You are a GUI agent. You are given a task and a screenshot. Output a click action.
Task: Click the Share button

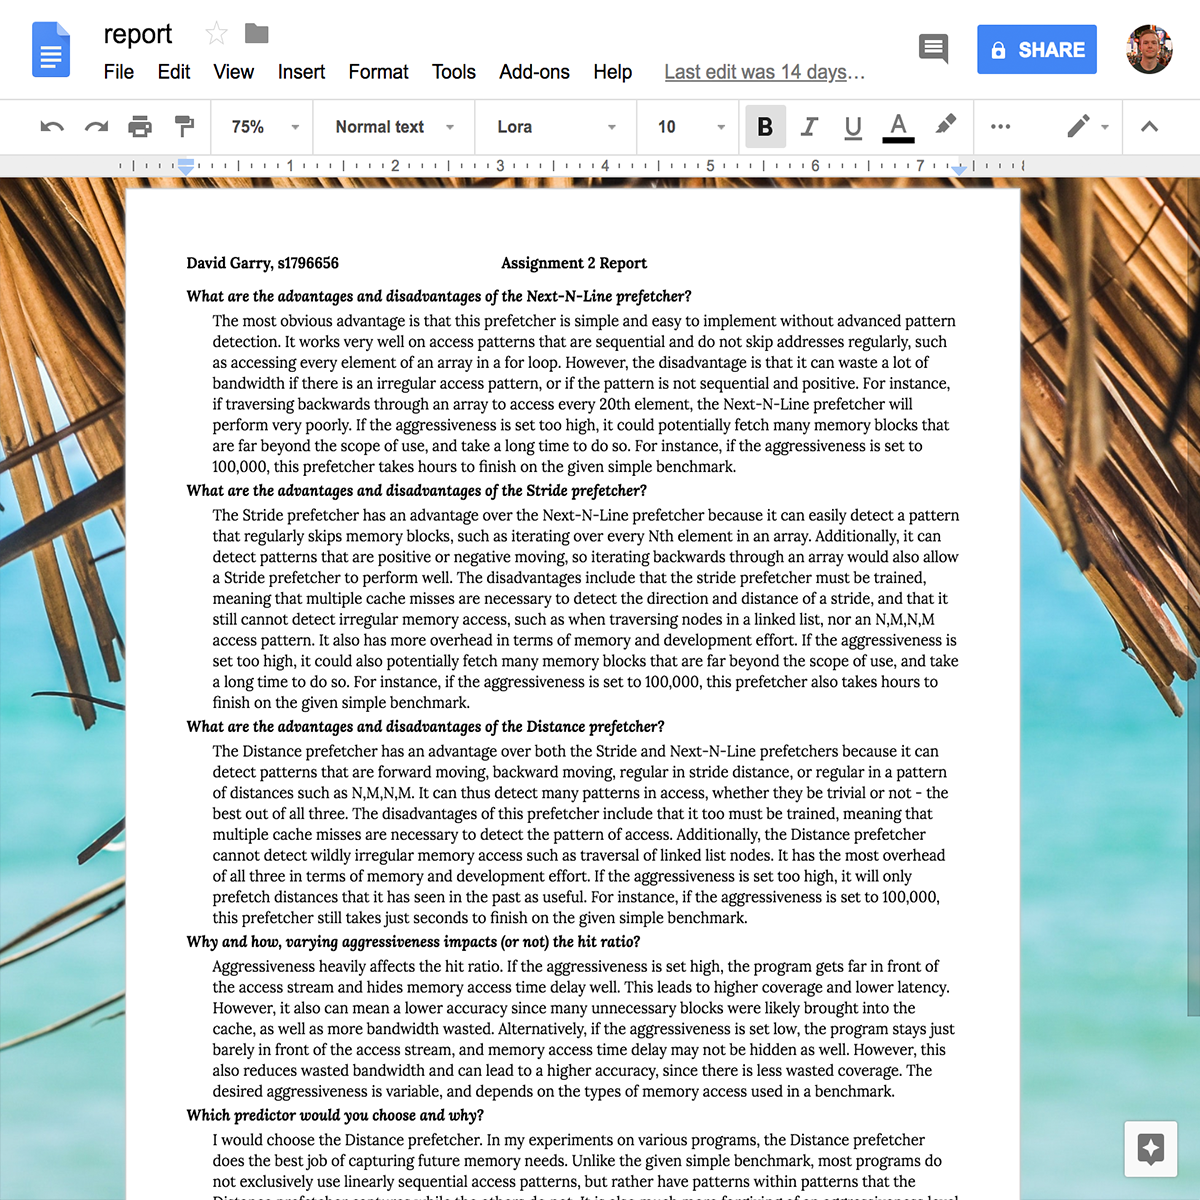(1037, 48)
